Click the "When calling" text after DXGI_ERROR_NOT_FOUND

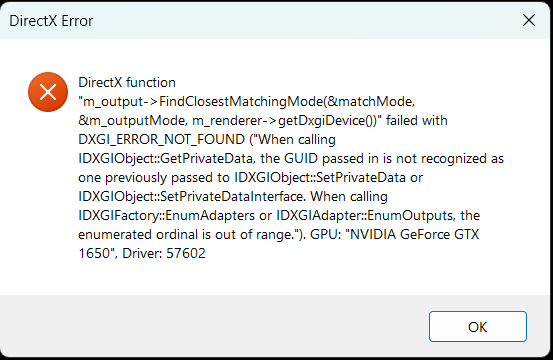pos(297,140)
